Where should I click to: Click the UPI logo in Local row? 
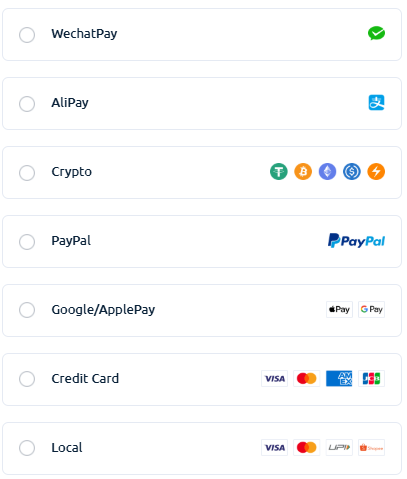point(339,447)
